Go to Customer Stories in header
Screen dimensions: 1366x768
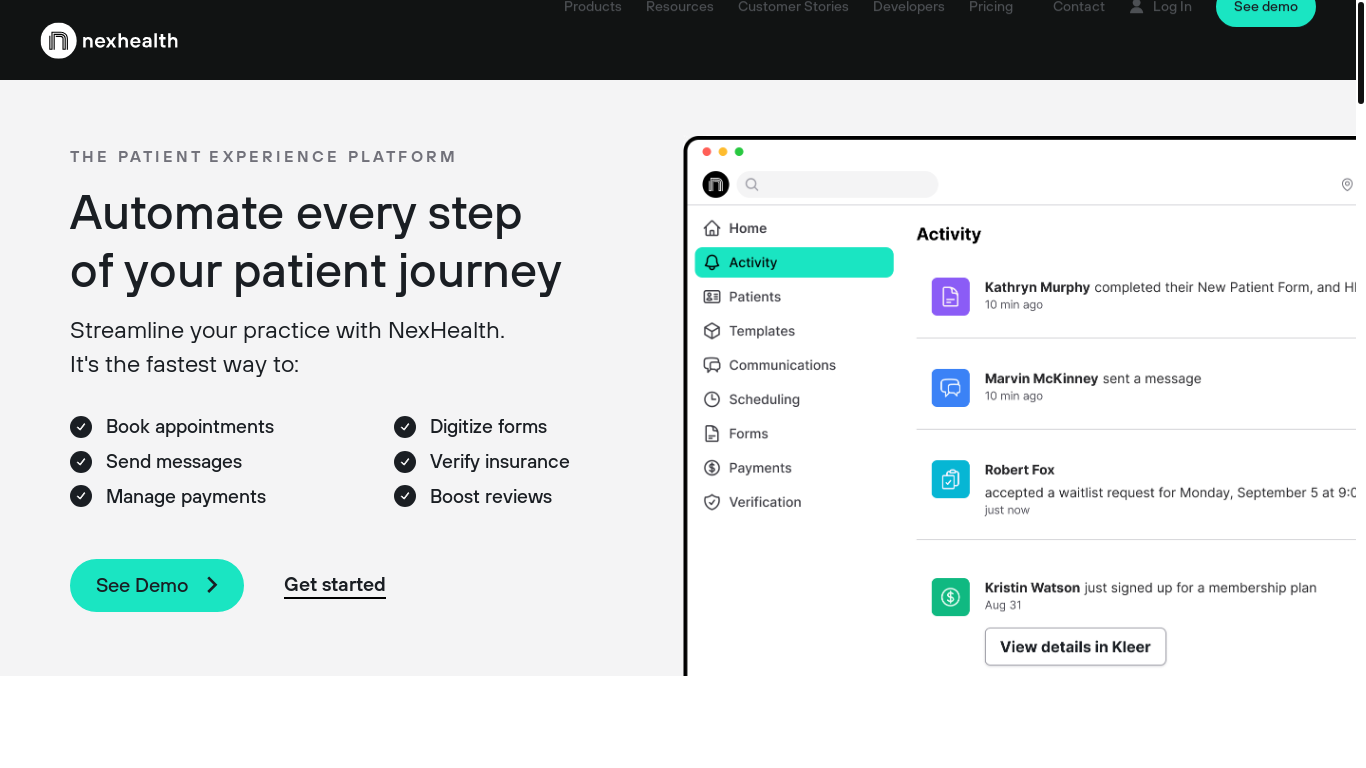click(793, 7)
